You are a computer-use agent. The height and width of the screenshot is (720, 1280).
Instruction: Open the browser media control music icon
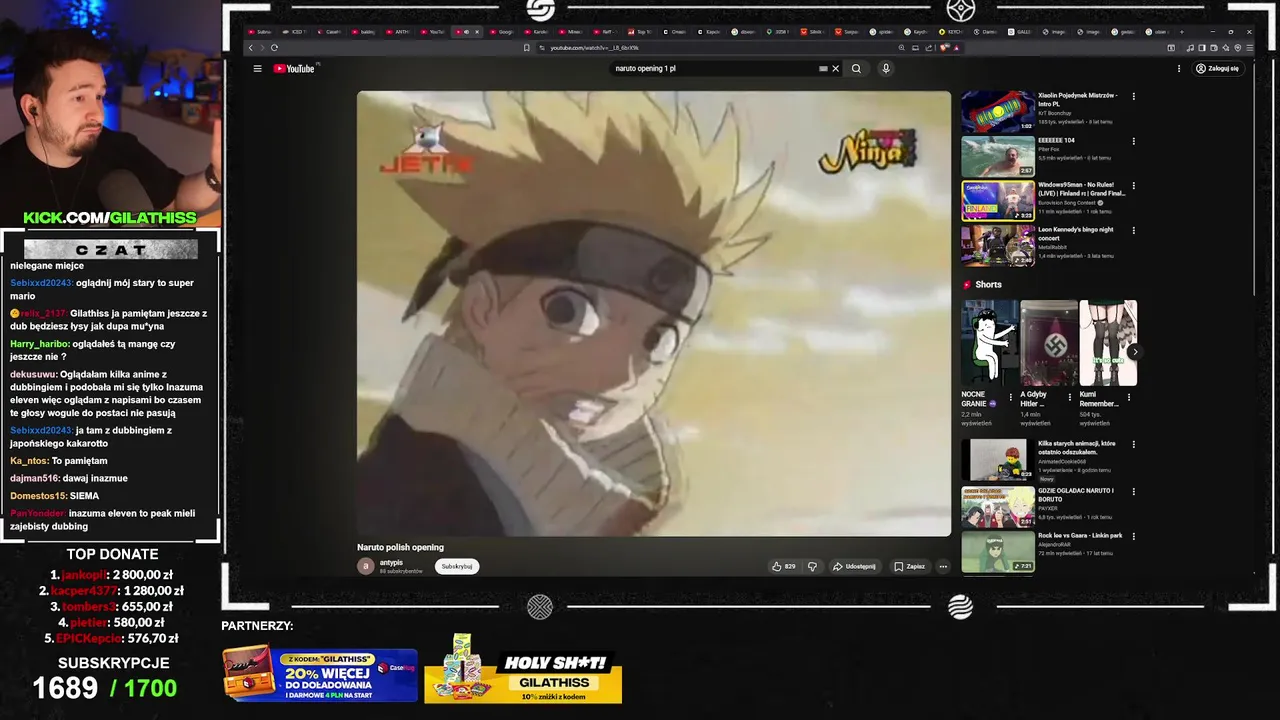pyautogui.click(x=1190, y=48)
